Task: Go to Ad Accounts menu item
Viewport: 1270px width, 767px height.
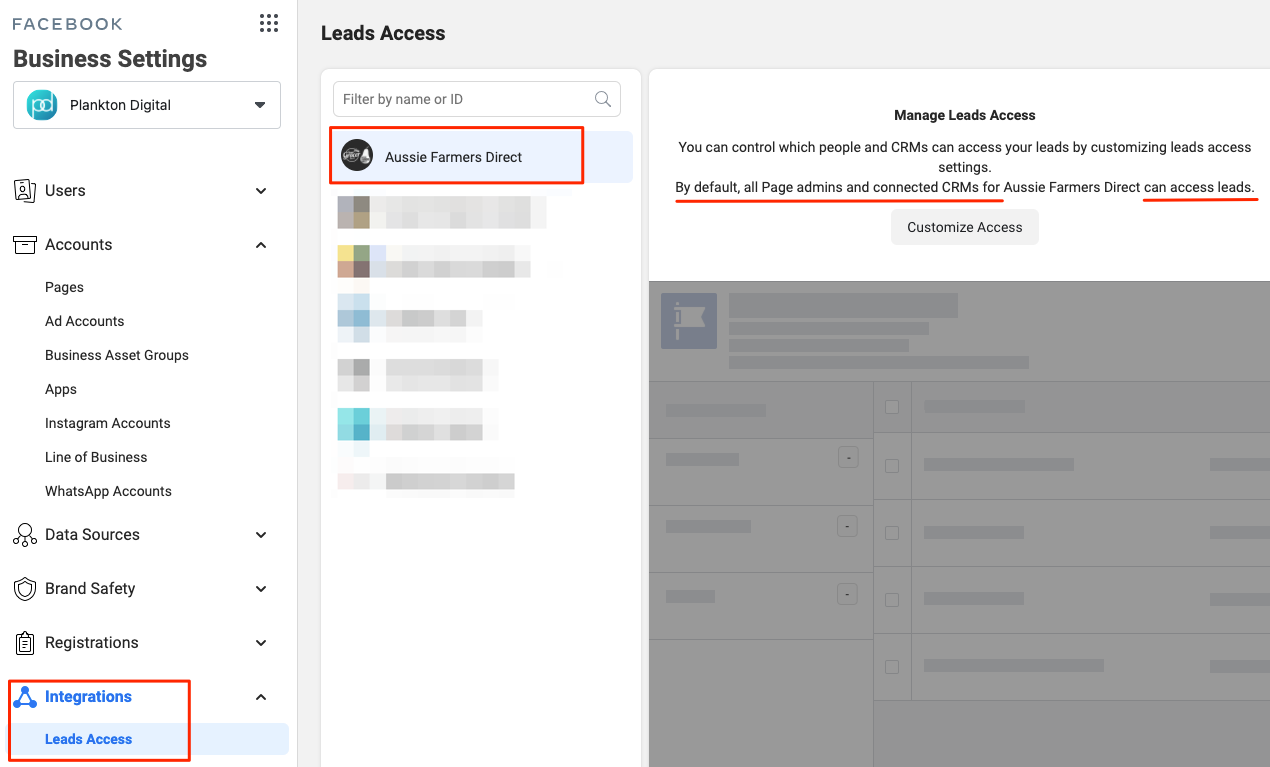Action: tap(84, 321)
